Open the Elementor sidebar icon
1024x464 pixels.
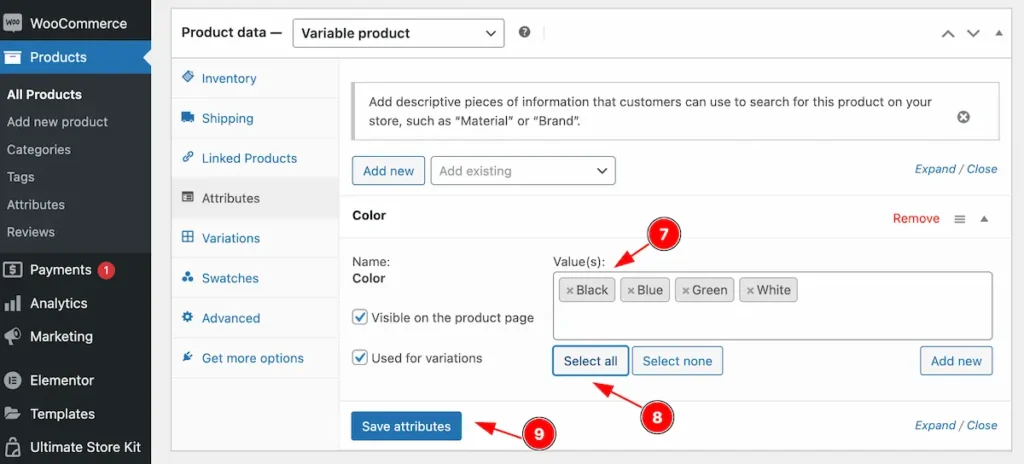click(12, 380)
